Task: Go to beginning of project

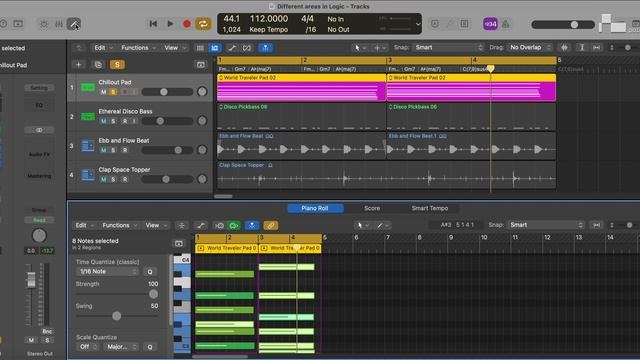Action: click(153, 24)
